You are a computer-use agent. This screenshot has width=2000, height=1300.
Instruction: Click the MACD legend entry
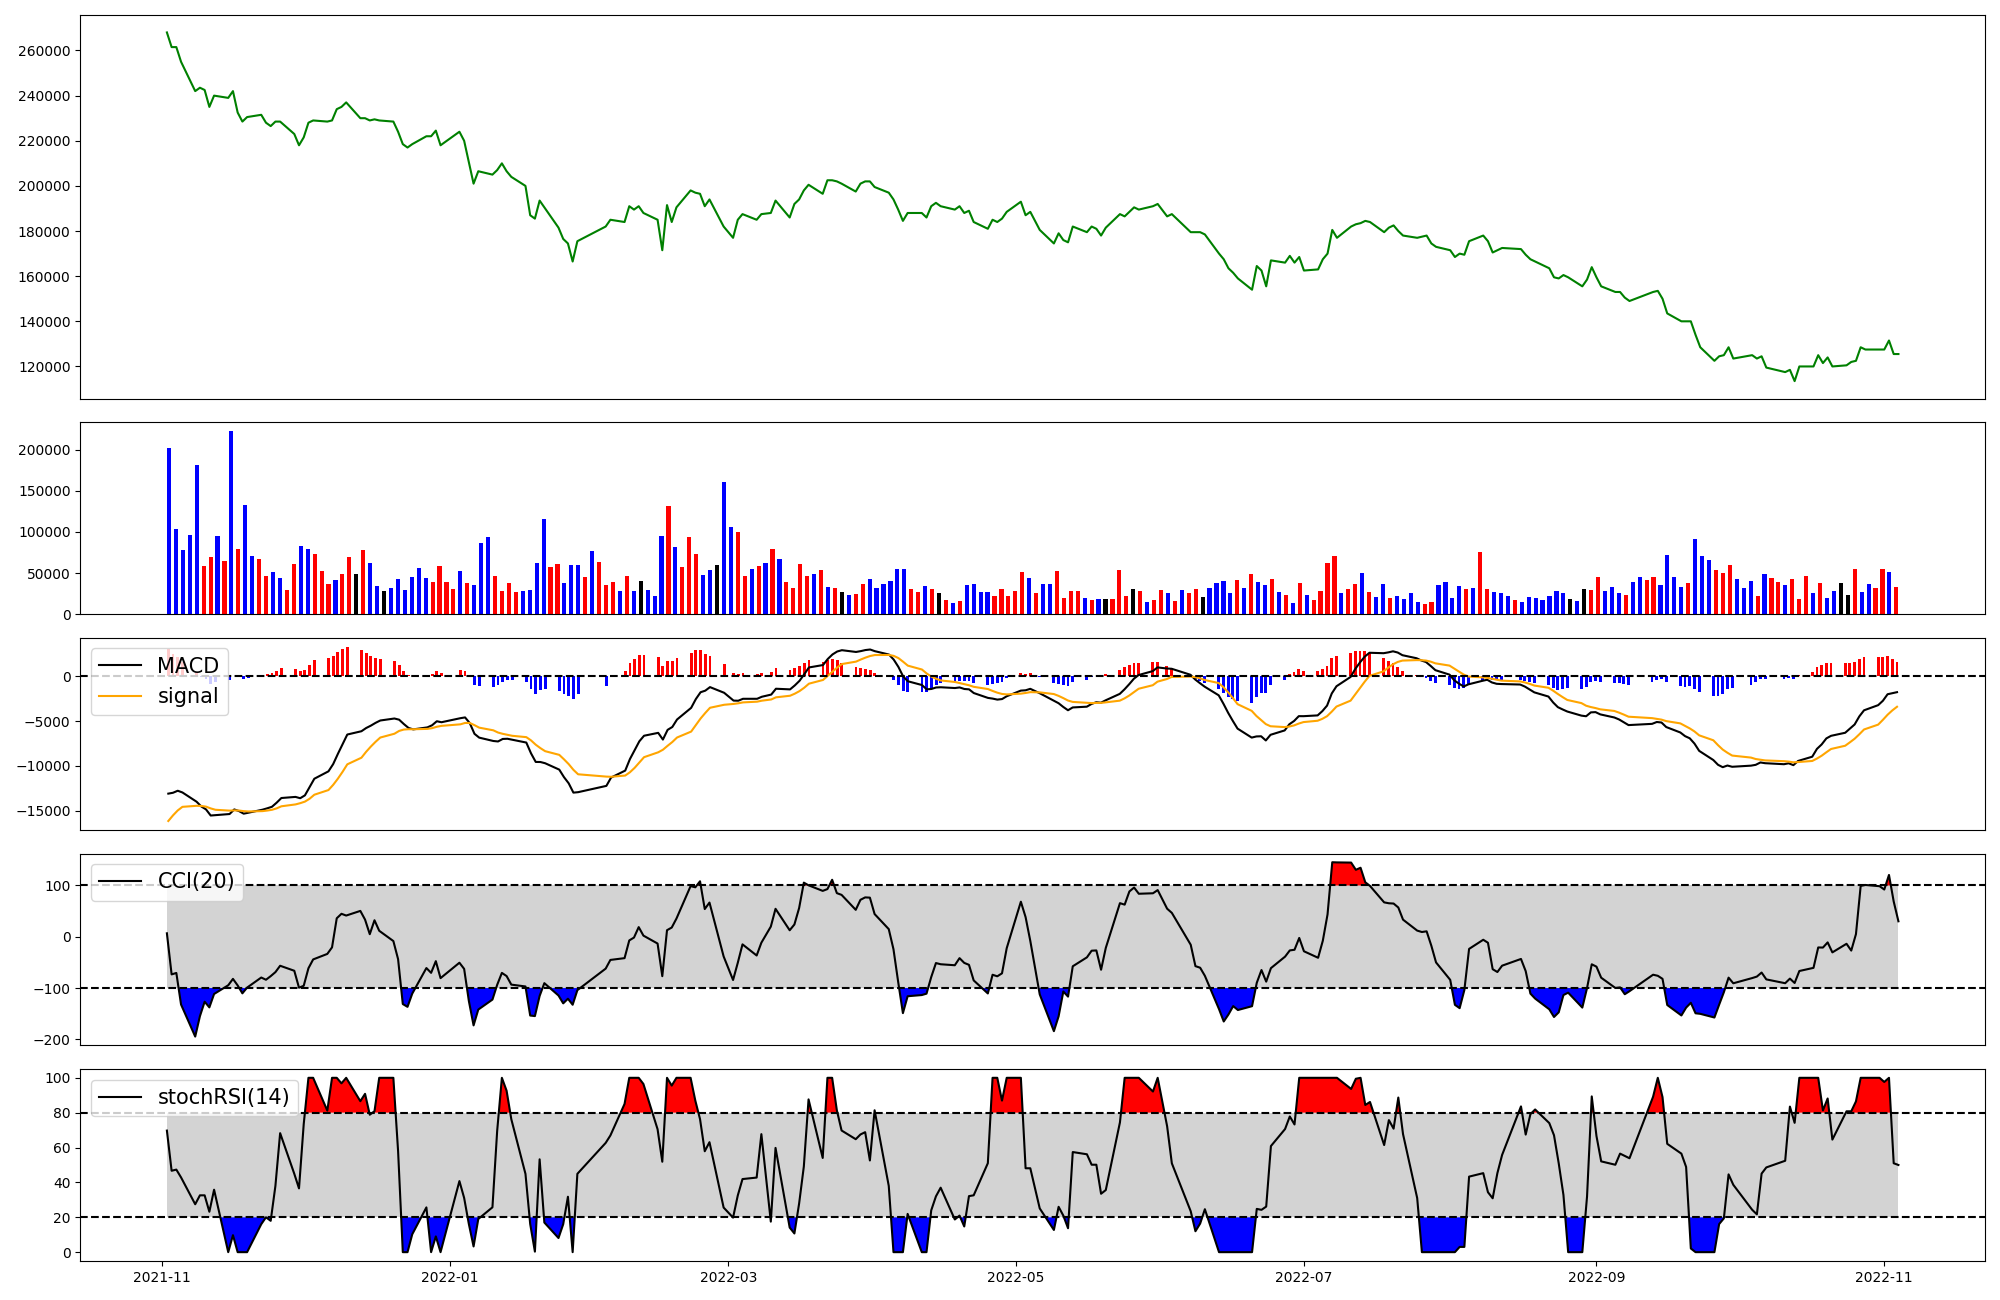click(x=187, y=666)
